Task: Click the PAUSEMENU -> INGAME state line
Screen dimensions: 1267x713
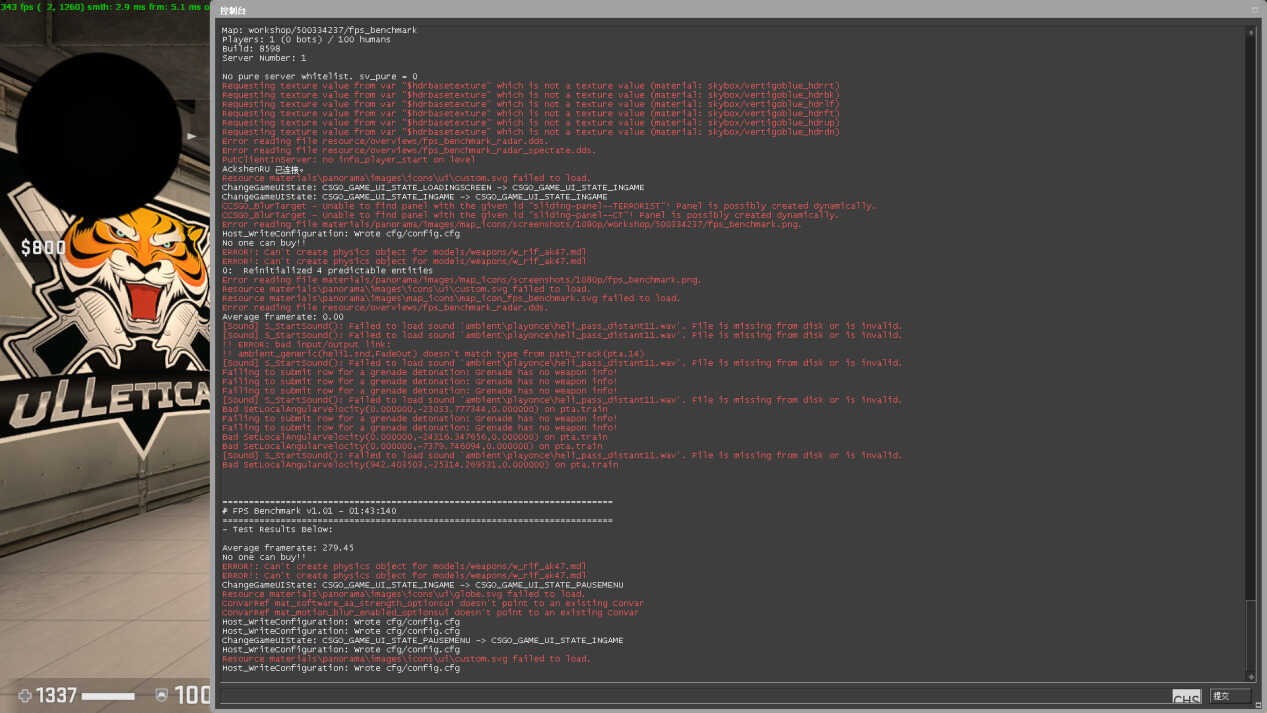Action: click(423, 640)
